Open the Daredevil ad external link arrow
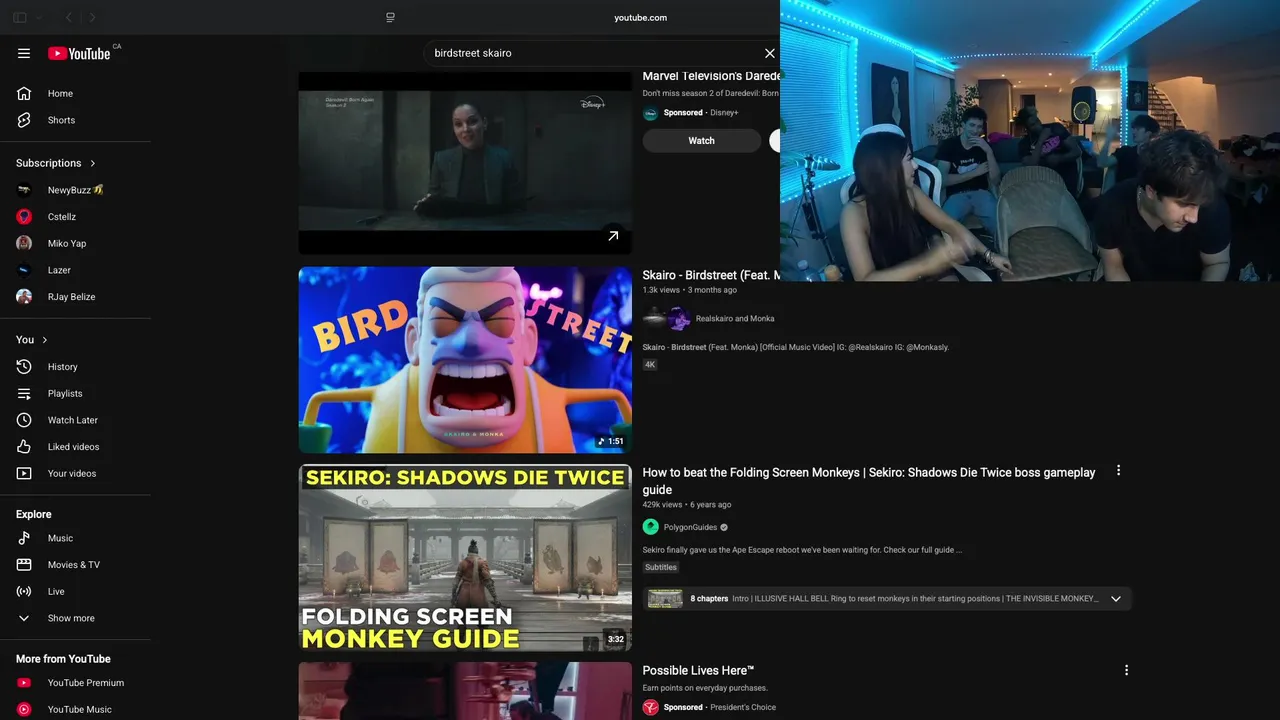 pos(613,236)
